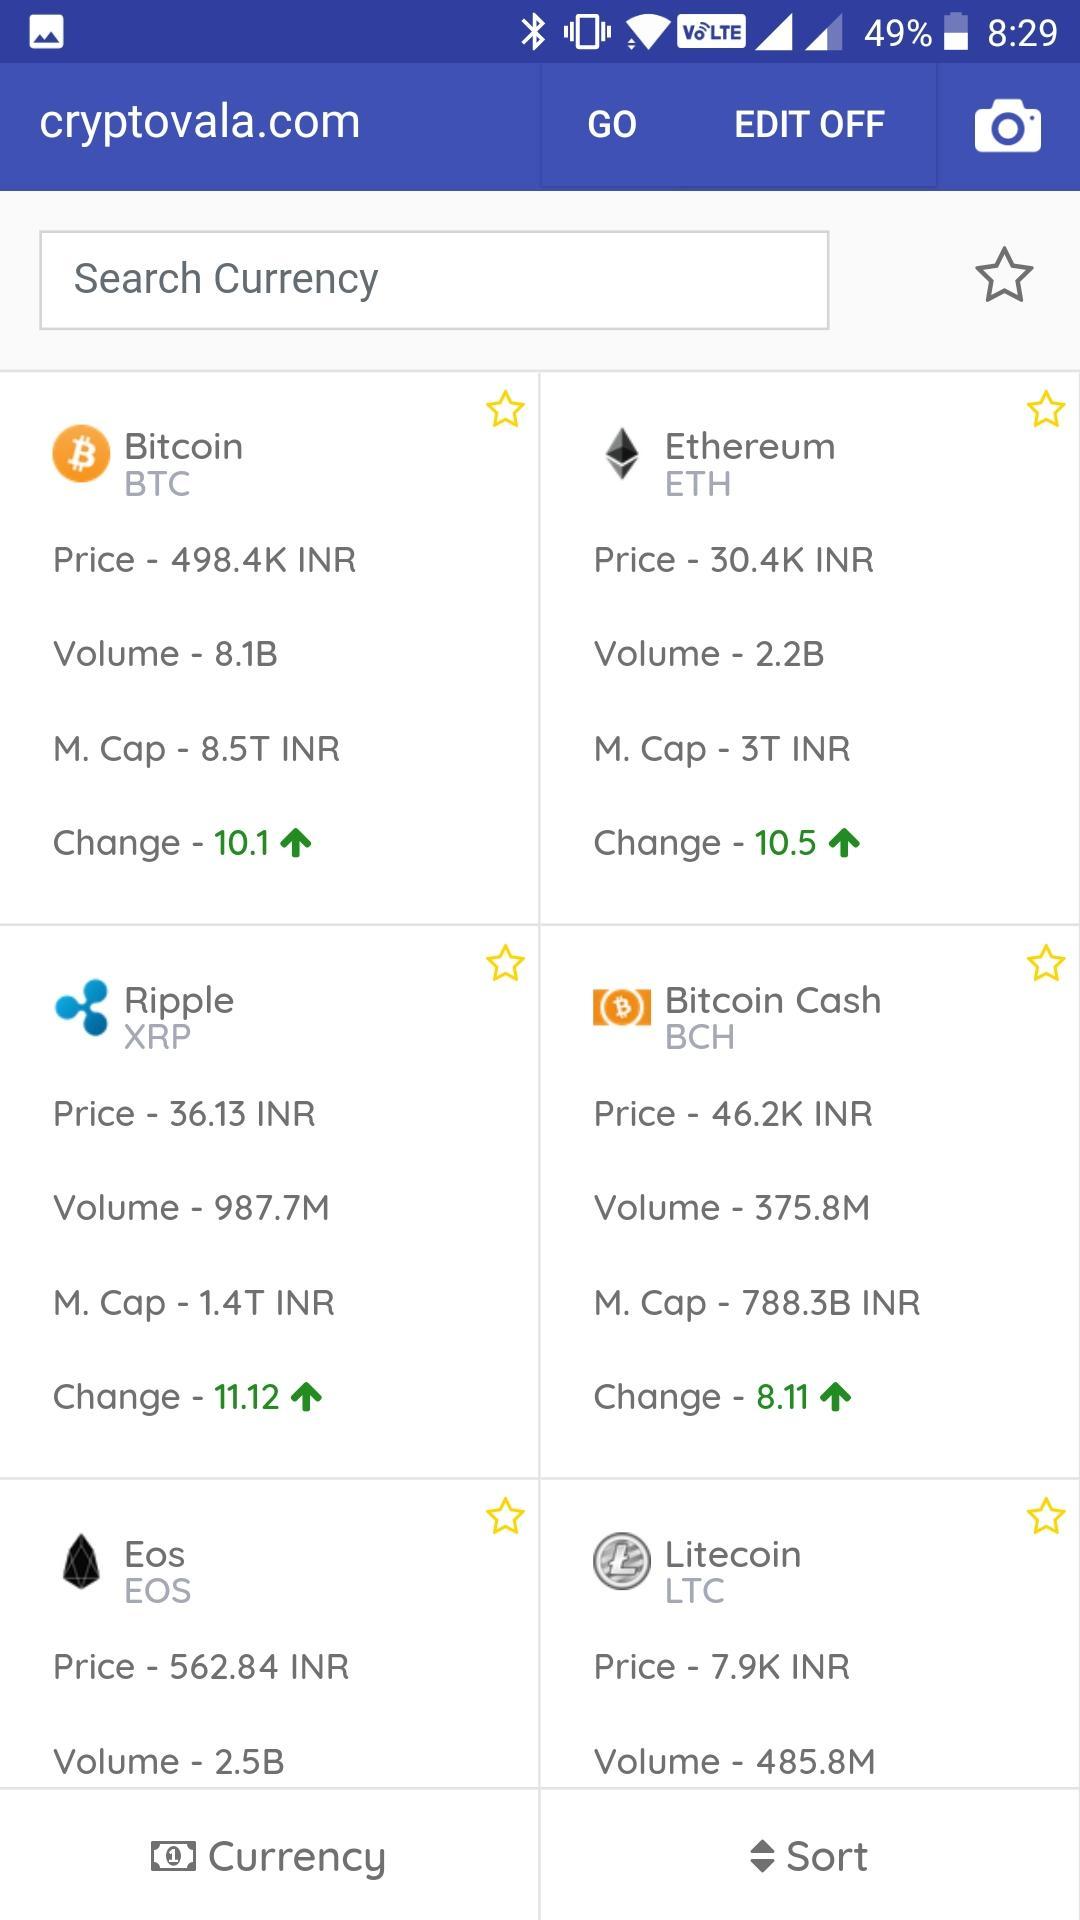Image resolution: width=1080 pixels, height=1920 pixels.
Task: Tap the Ethereum logo icon
Action: 622,454
